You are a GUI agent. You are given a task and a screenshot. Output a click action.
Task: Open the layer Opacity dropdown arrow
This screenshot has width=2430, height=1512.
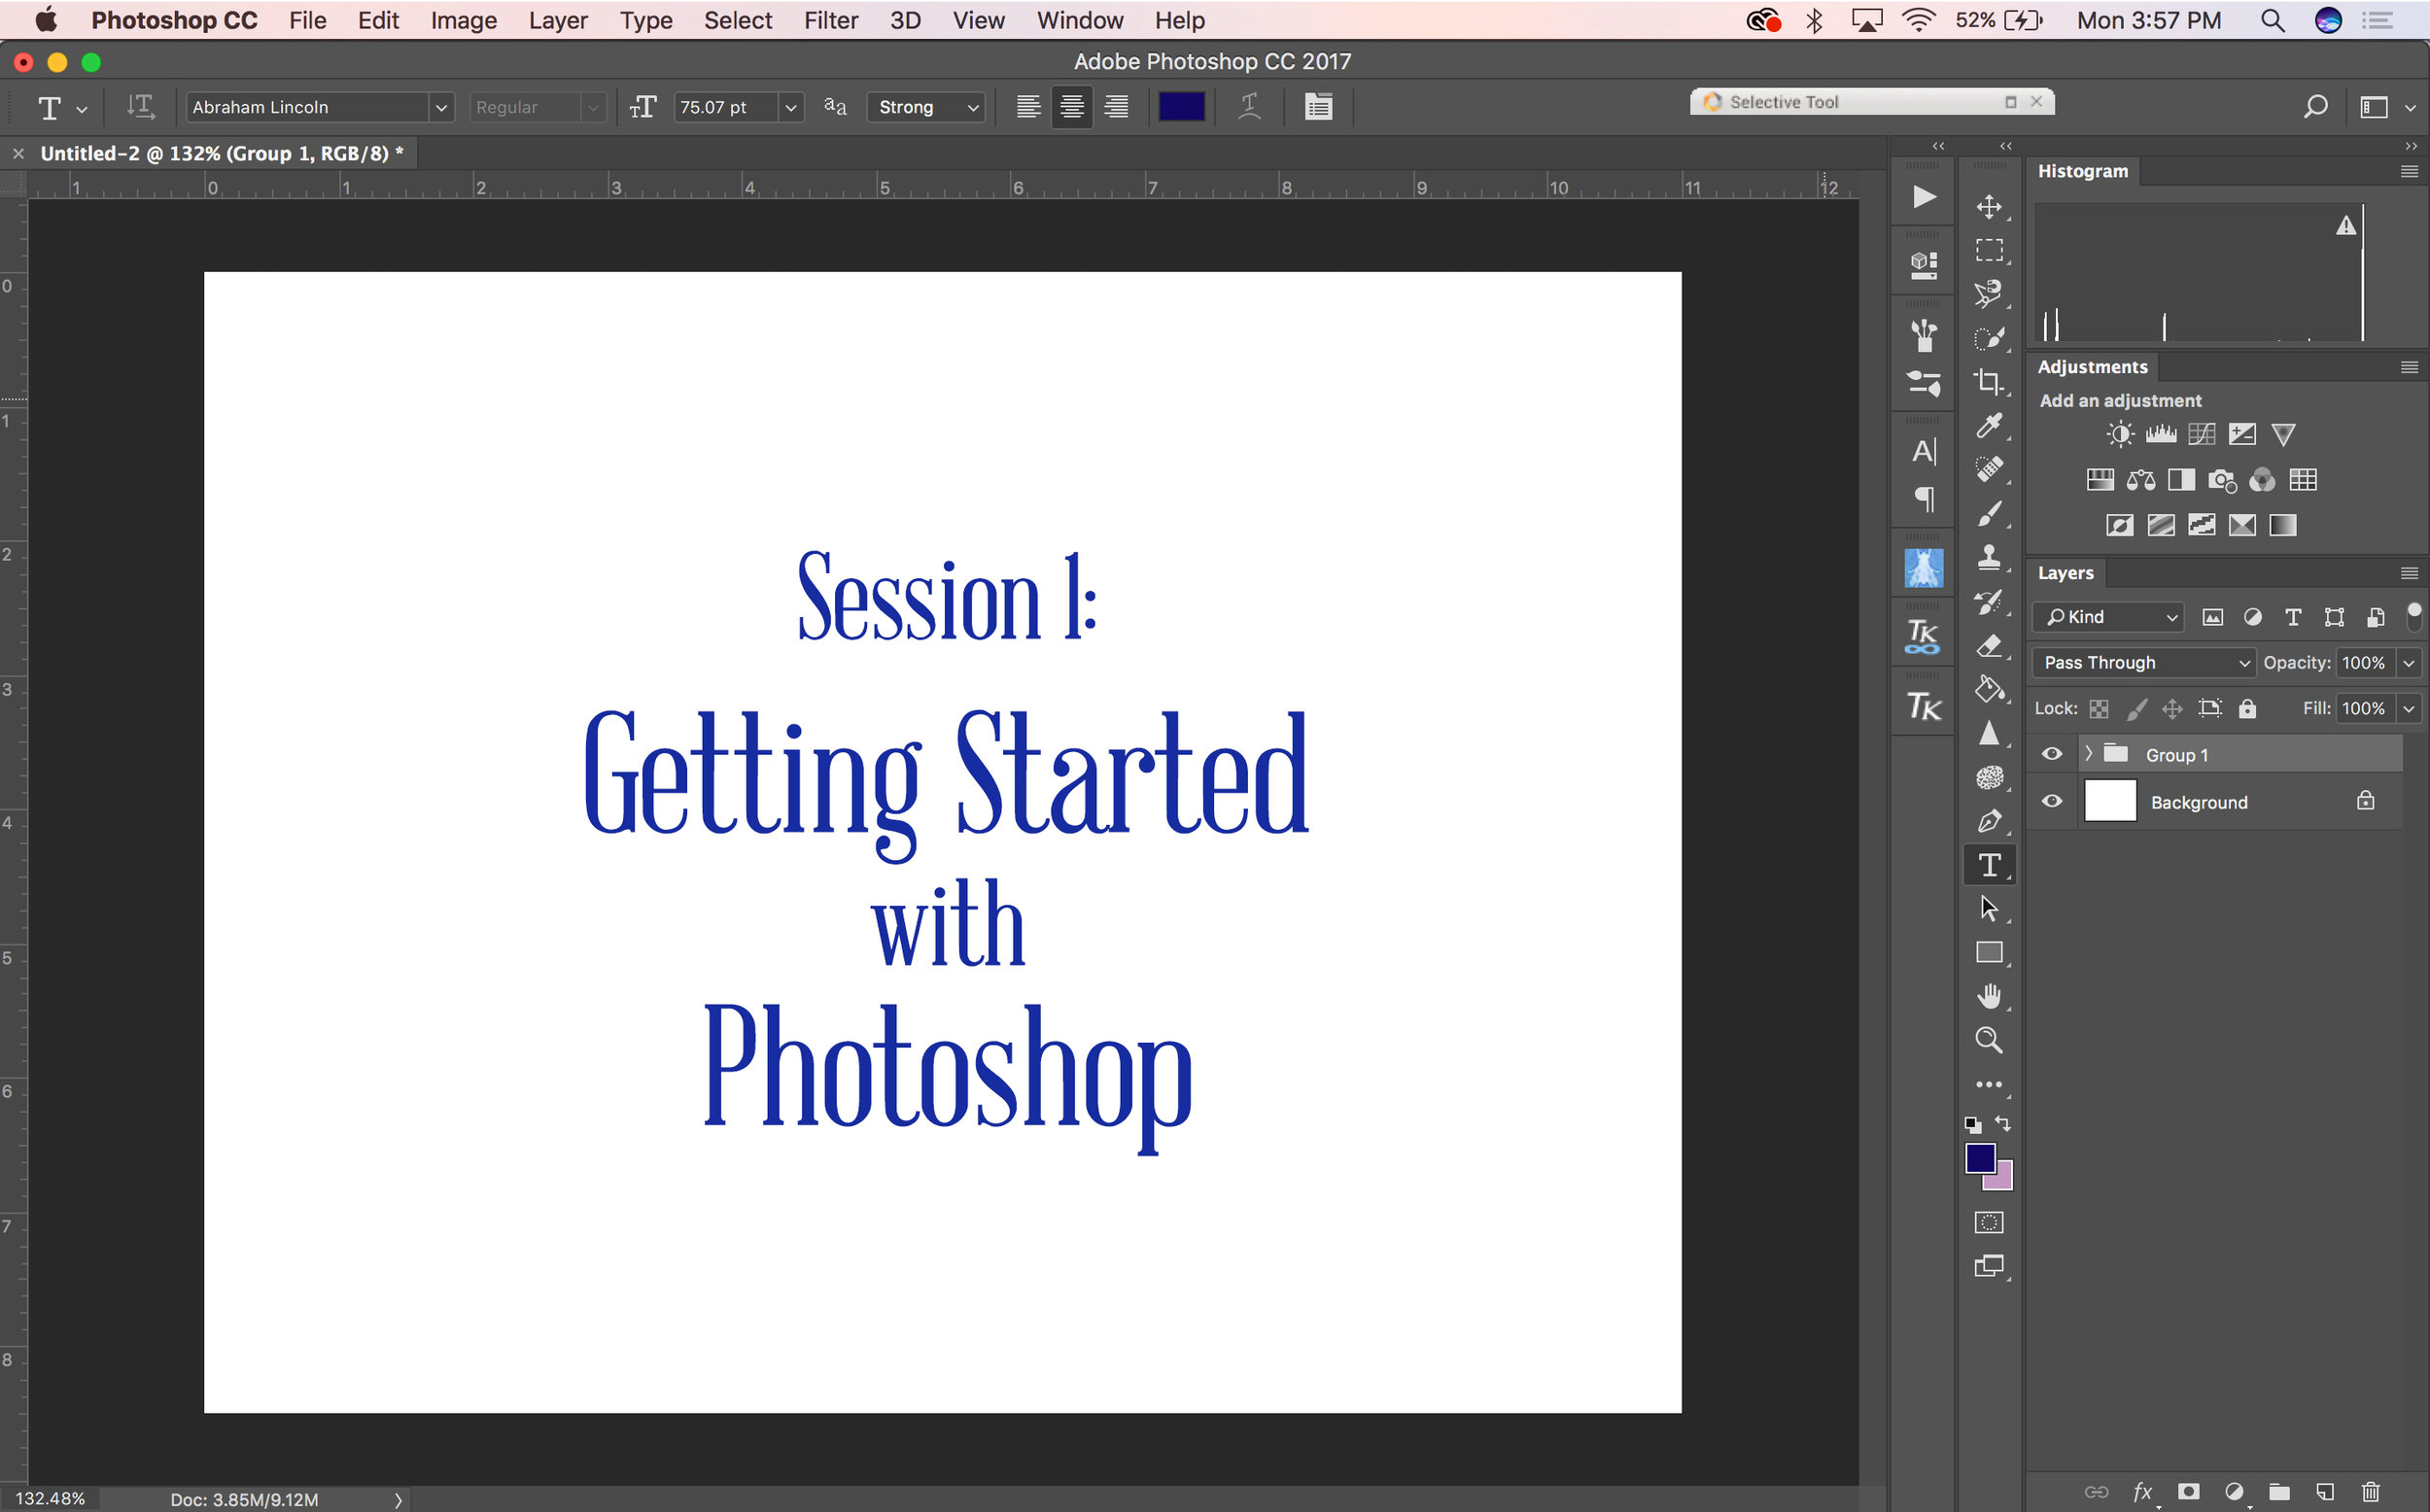tap(2409, 663)
